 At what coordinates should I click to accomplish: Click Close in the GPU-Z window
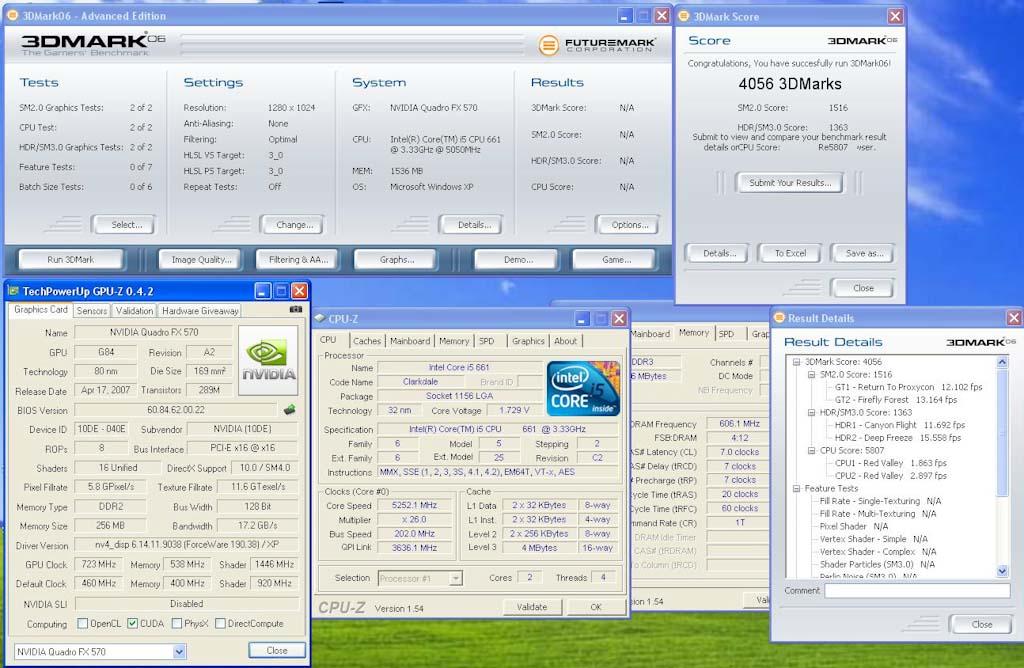coord(277,650)
